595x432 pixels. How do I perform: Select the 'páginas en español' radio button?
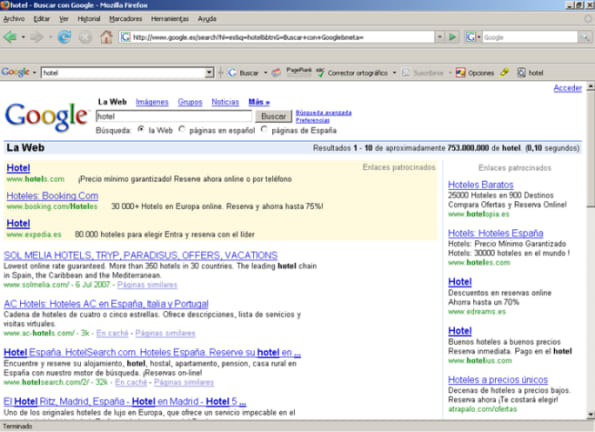point(182,129)
